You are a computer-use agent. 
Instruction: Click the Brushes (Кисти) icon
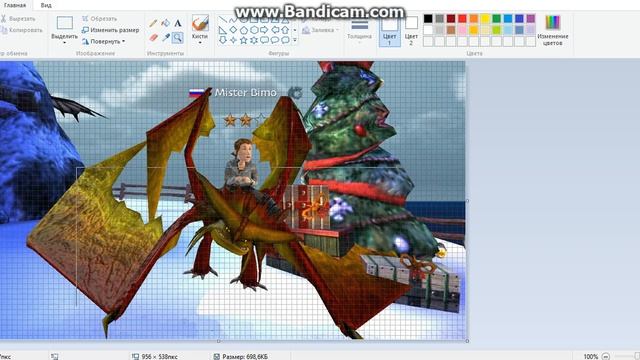[200, 23]
